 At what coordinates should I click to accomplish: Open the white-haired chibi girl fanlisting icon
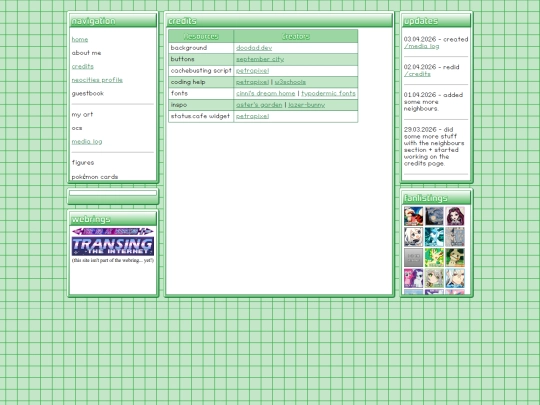[413, 237]
